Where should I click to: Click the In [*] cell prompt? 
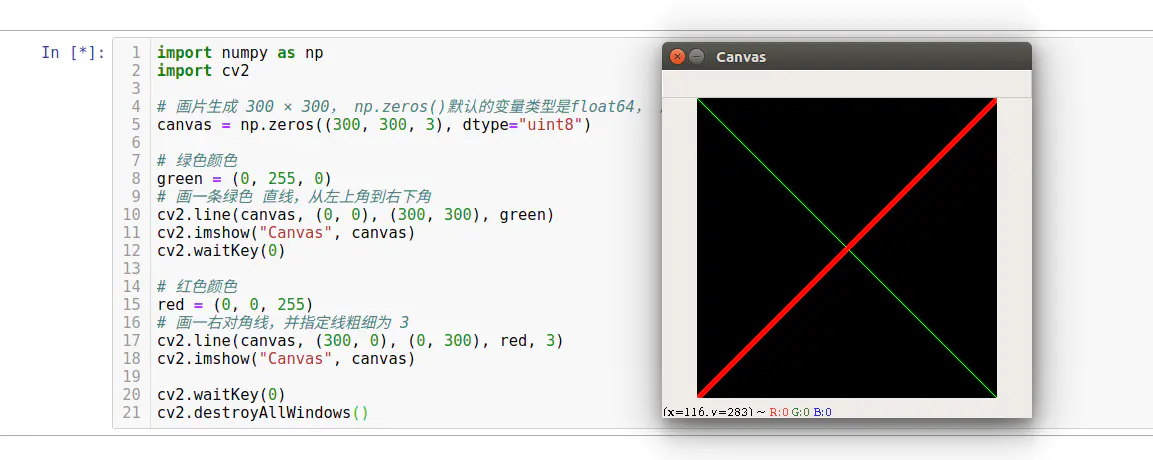[x=73, y=53]
